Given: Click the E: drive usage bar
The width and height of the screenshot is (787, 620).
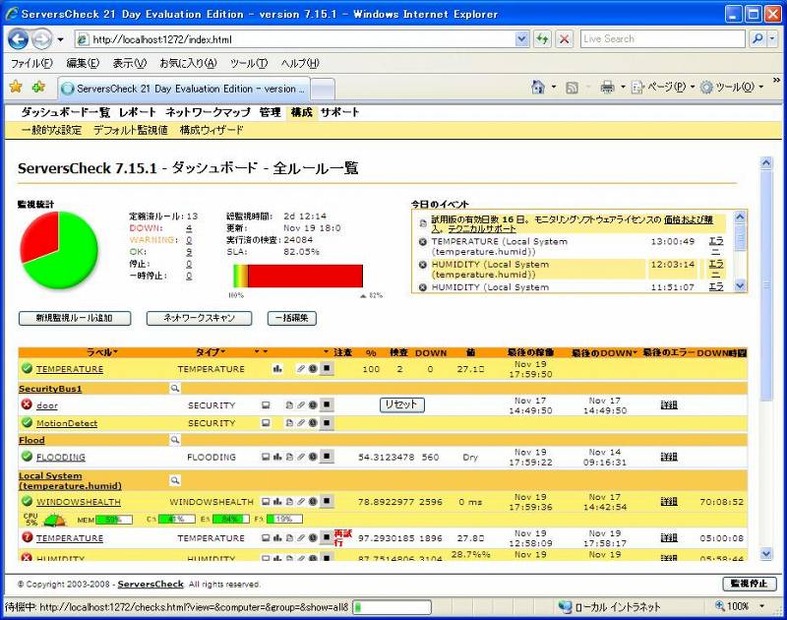Looking at the screenshot, I should point(231,519).
